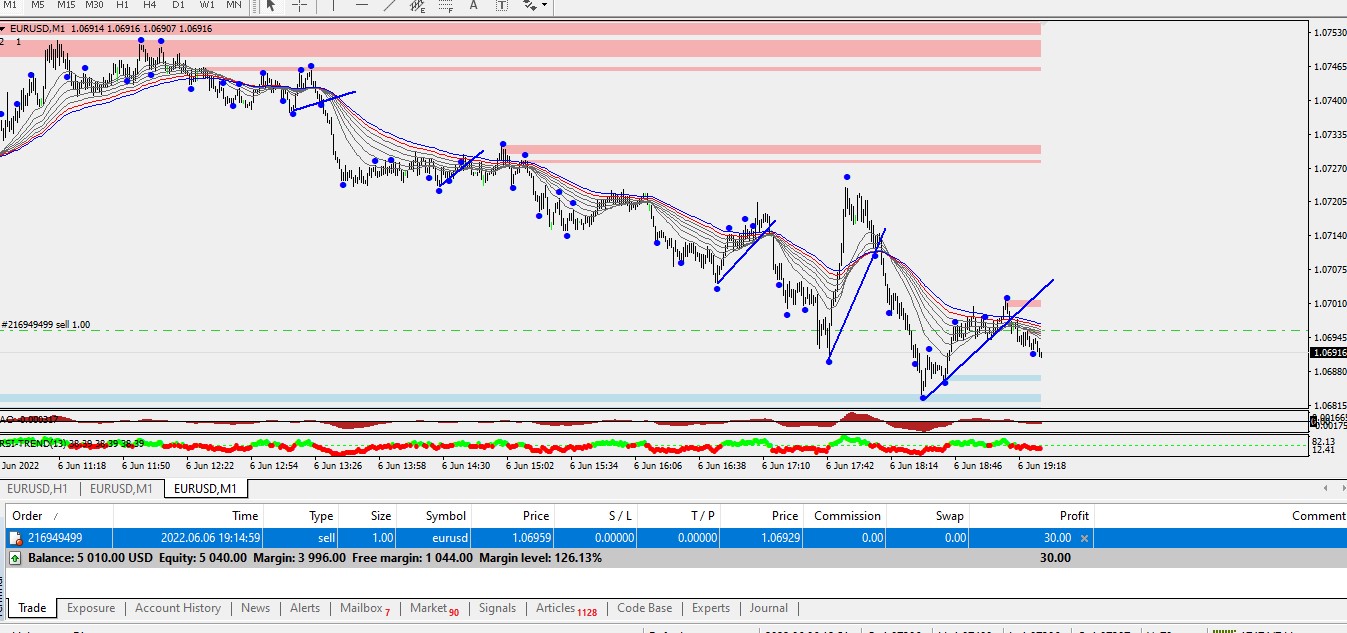Switch chart to M30 timeframe
Screen dimensions: 1347x633
tap(94, 5)
